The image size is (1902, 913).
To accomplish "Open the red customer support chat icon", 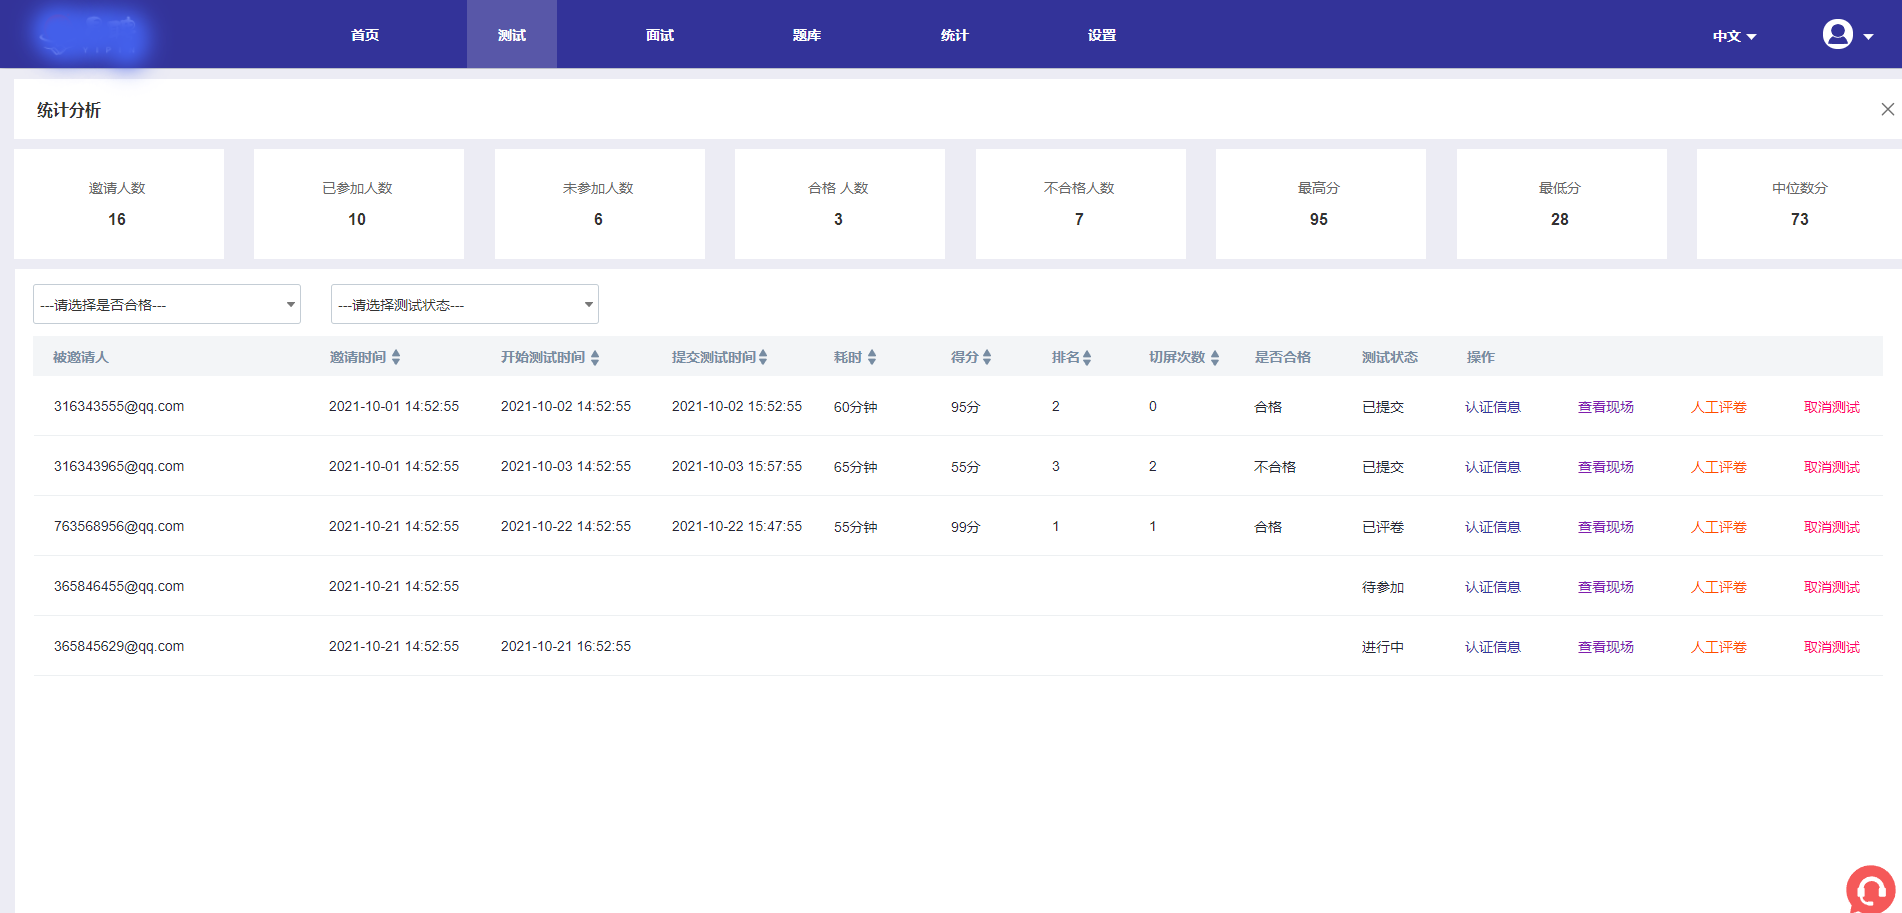I will pyautogui.click(x=1871, y=889).
